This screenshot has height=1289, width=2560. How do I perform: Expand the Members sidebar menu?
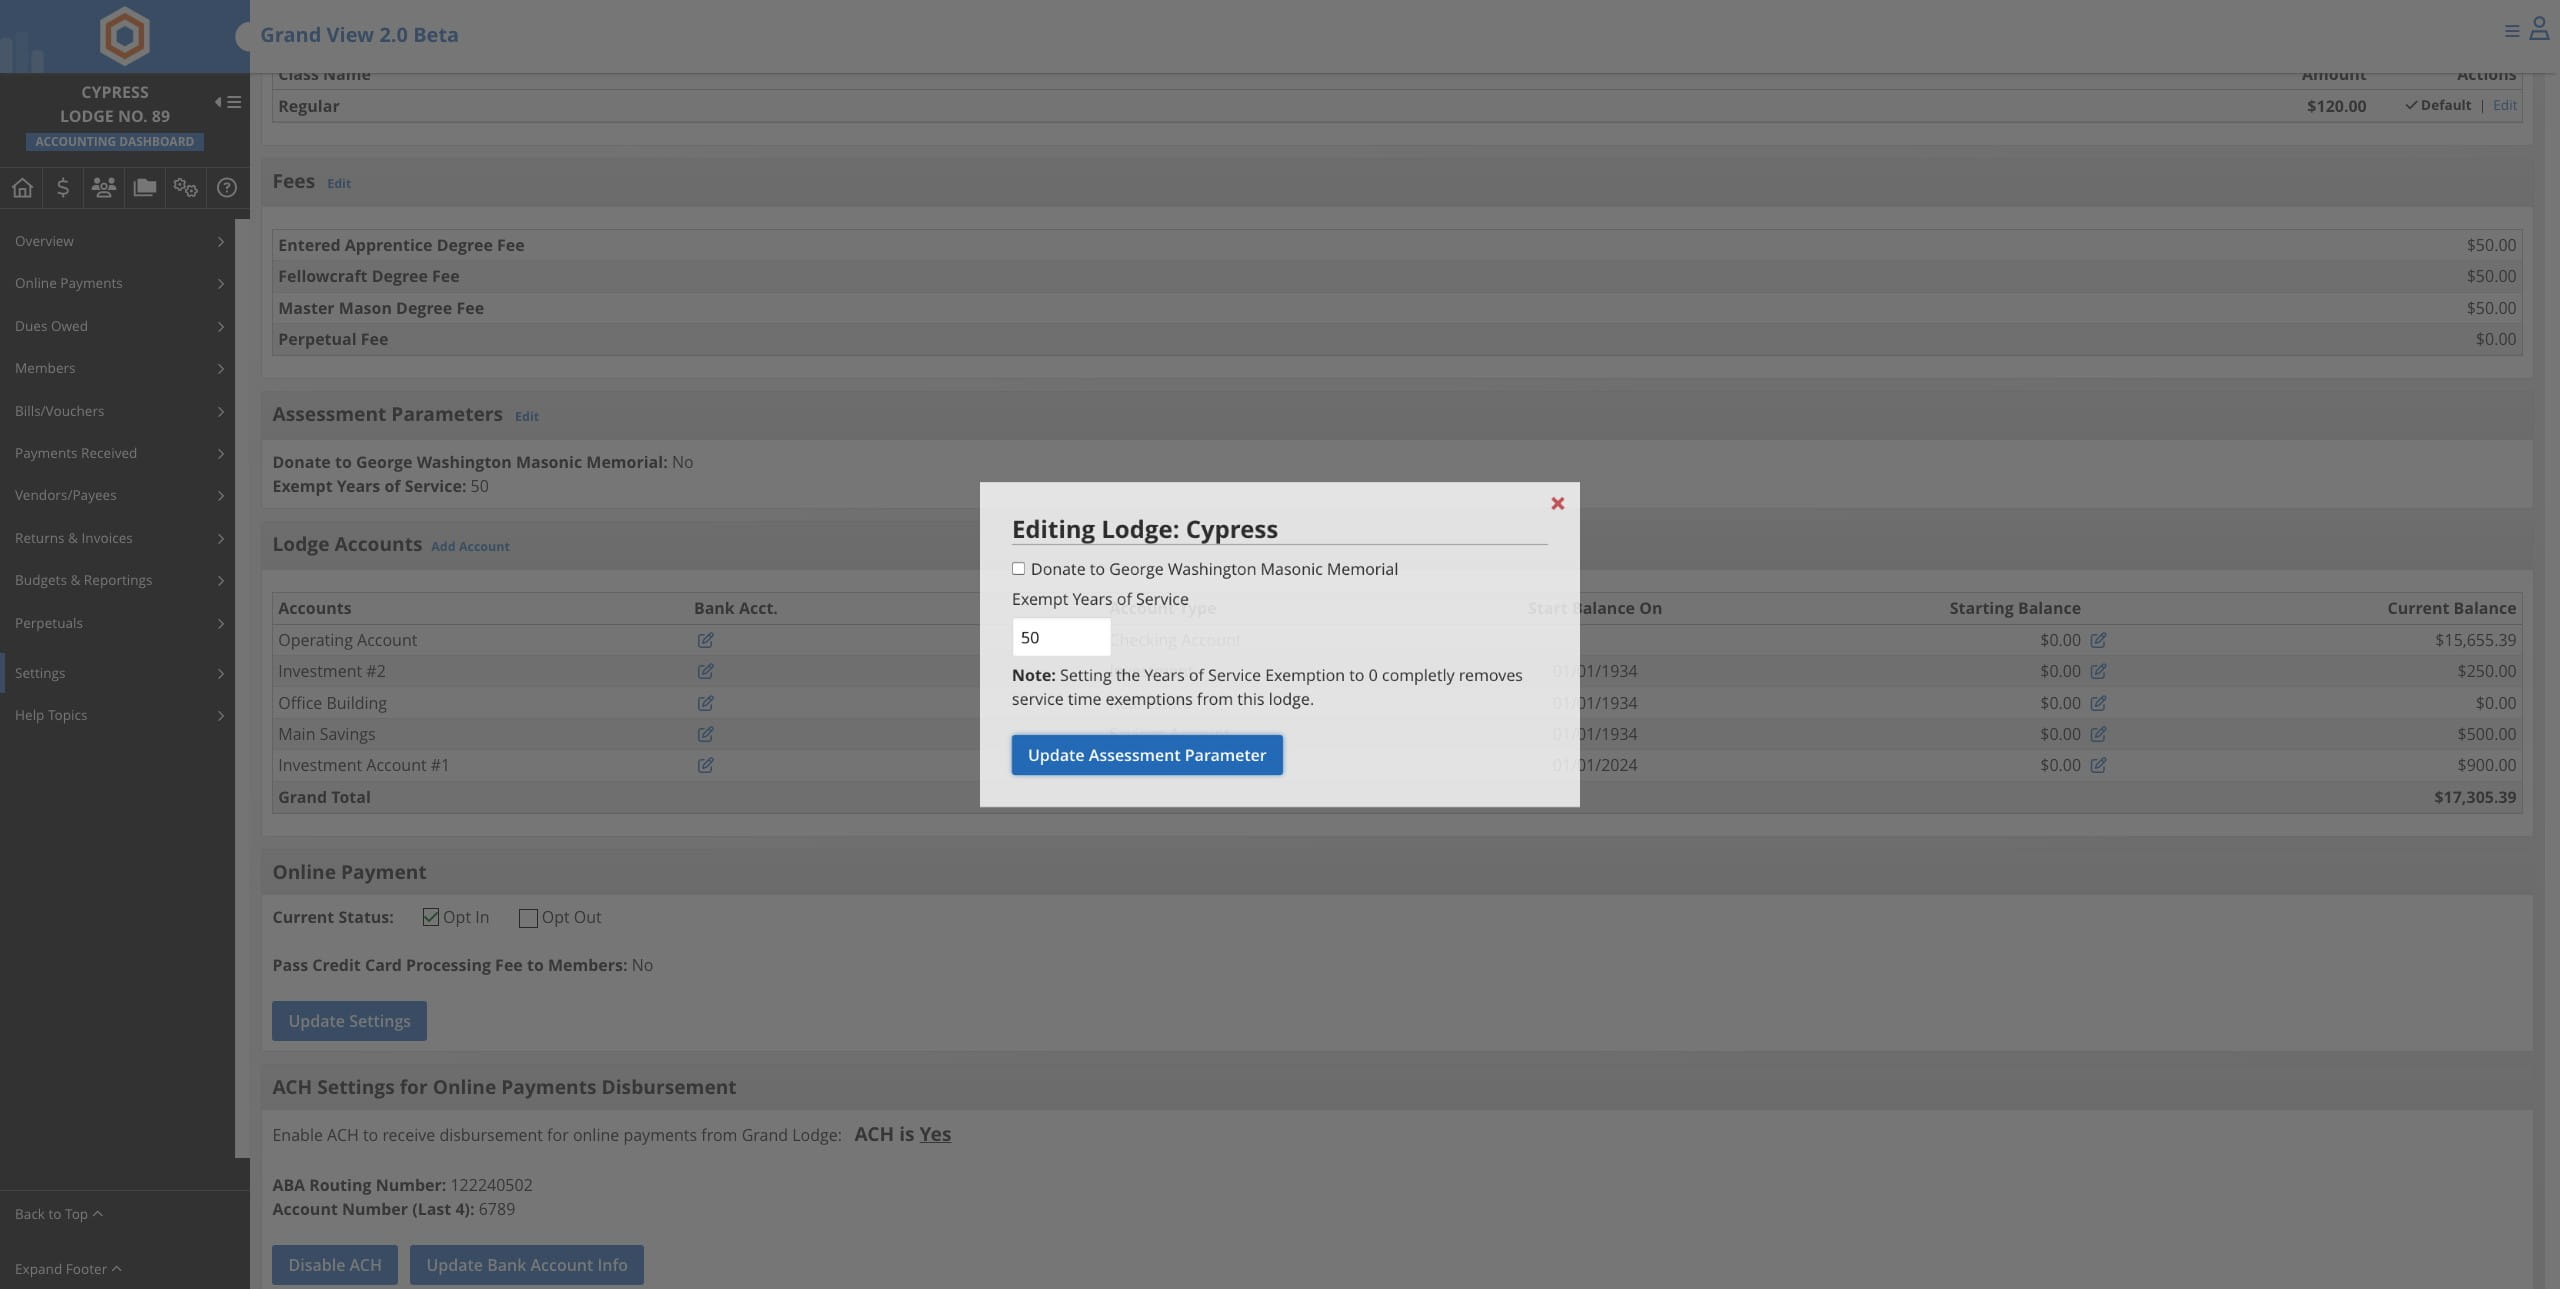[x=117, y=368]
